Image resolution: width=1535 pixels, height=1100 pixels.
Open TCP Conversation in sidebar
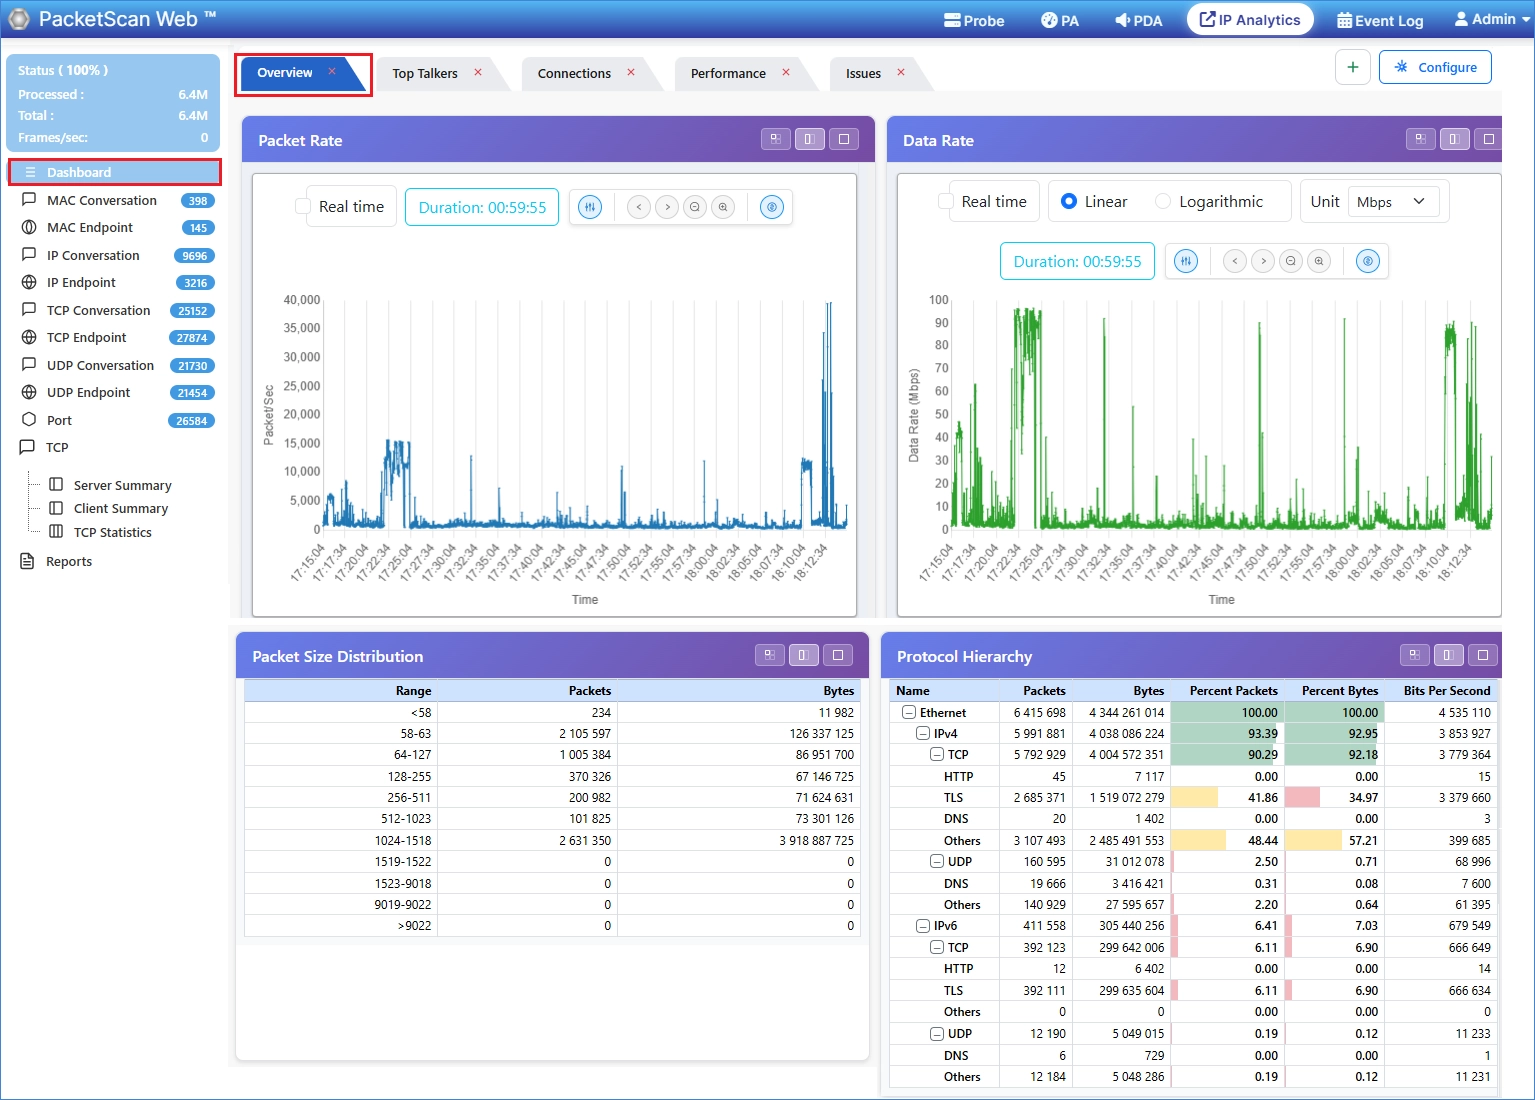(x=115, y=310)
